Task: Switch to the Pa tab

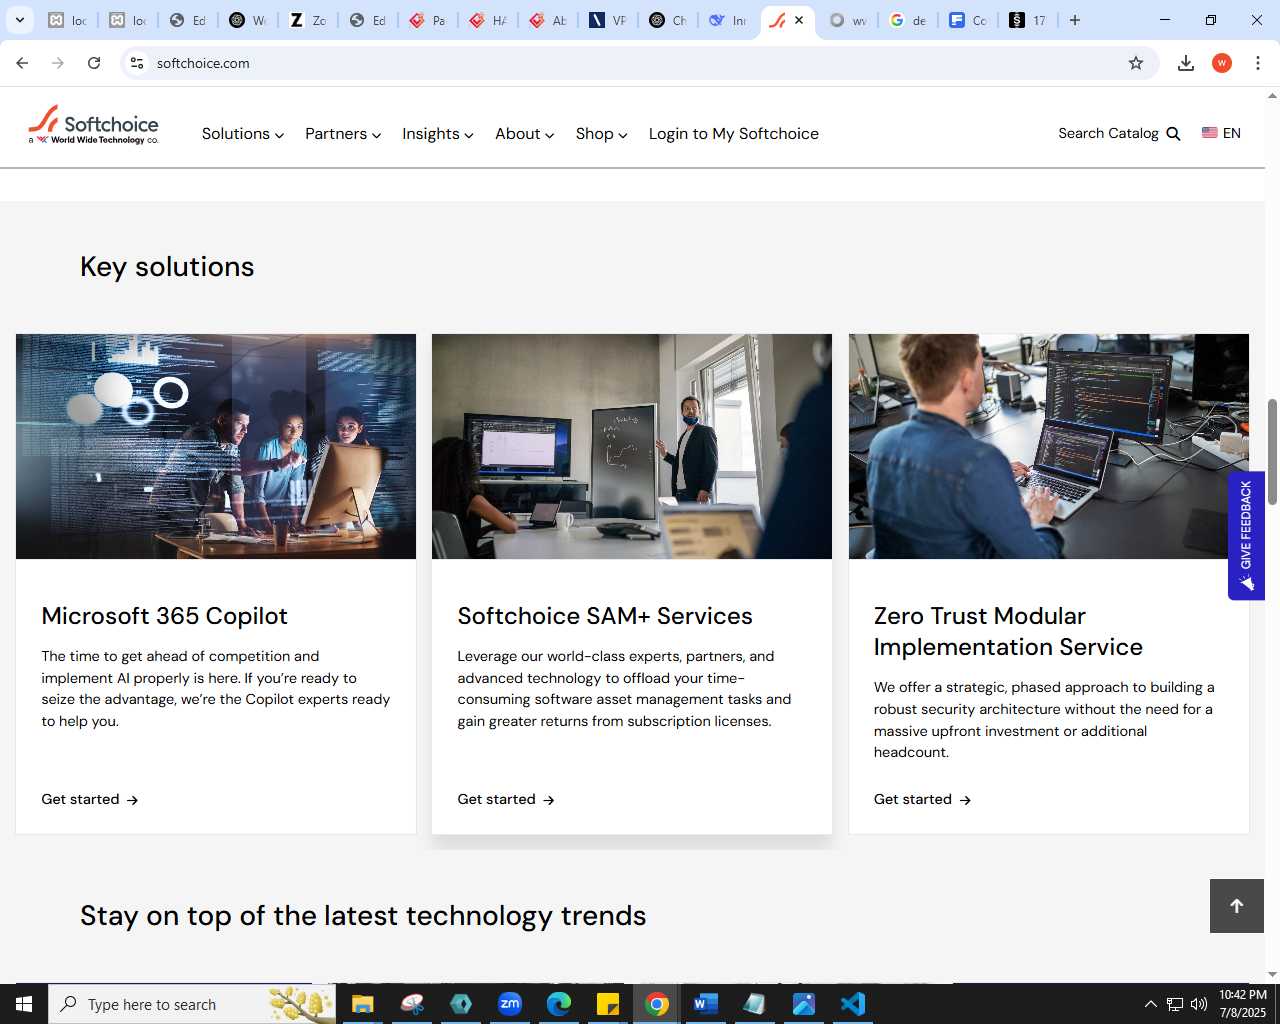Action: [428, 20]
